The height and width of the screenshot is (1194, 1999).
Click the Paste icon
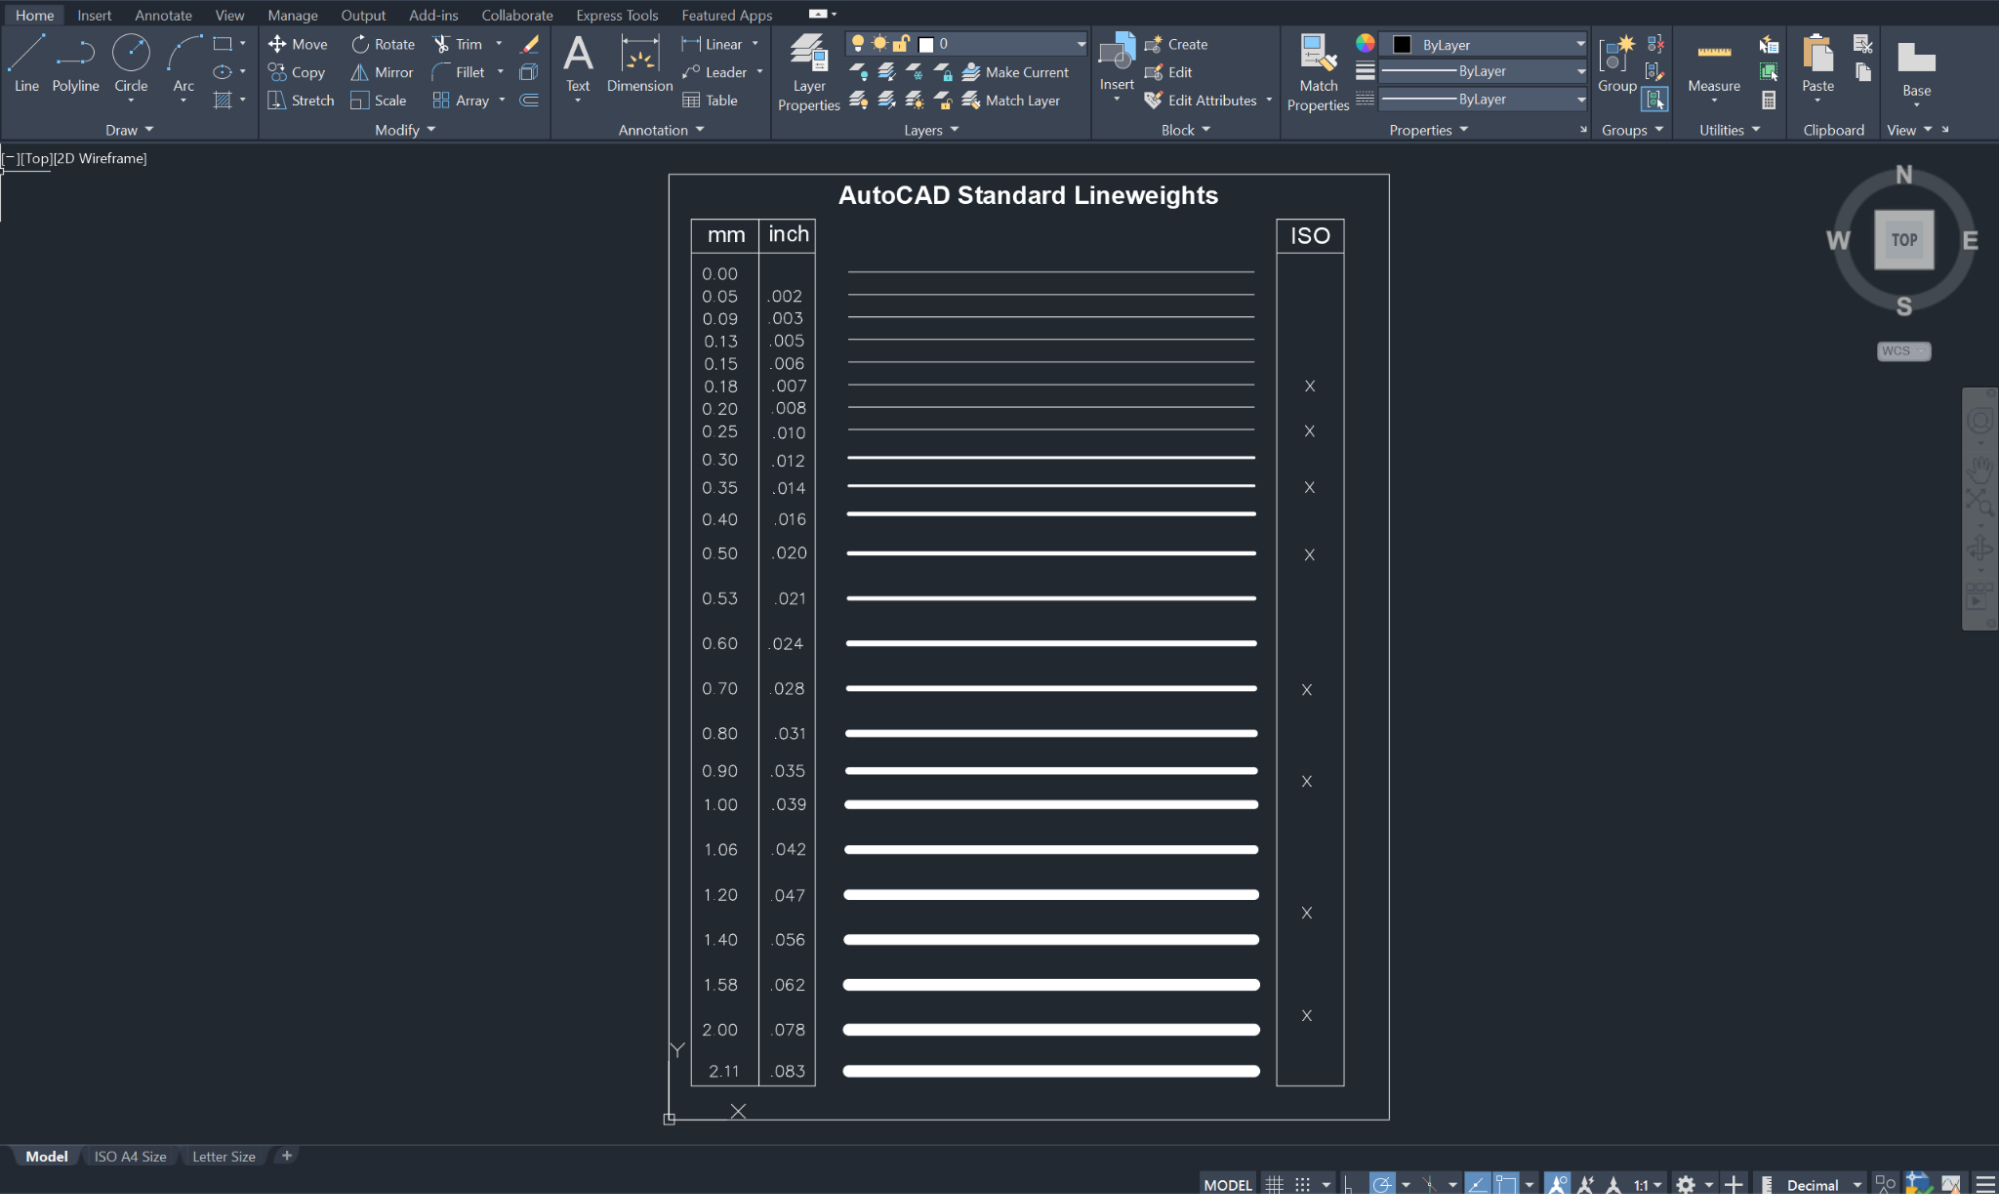pyautogui.click(x=1818, y=53)
